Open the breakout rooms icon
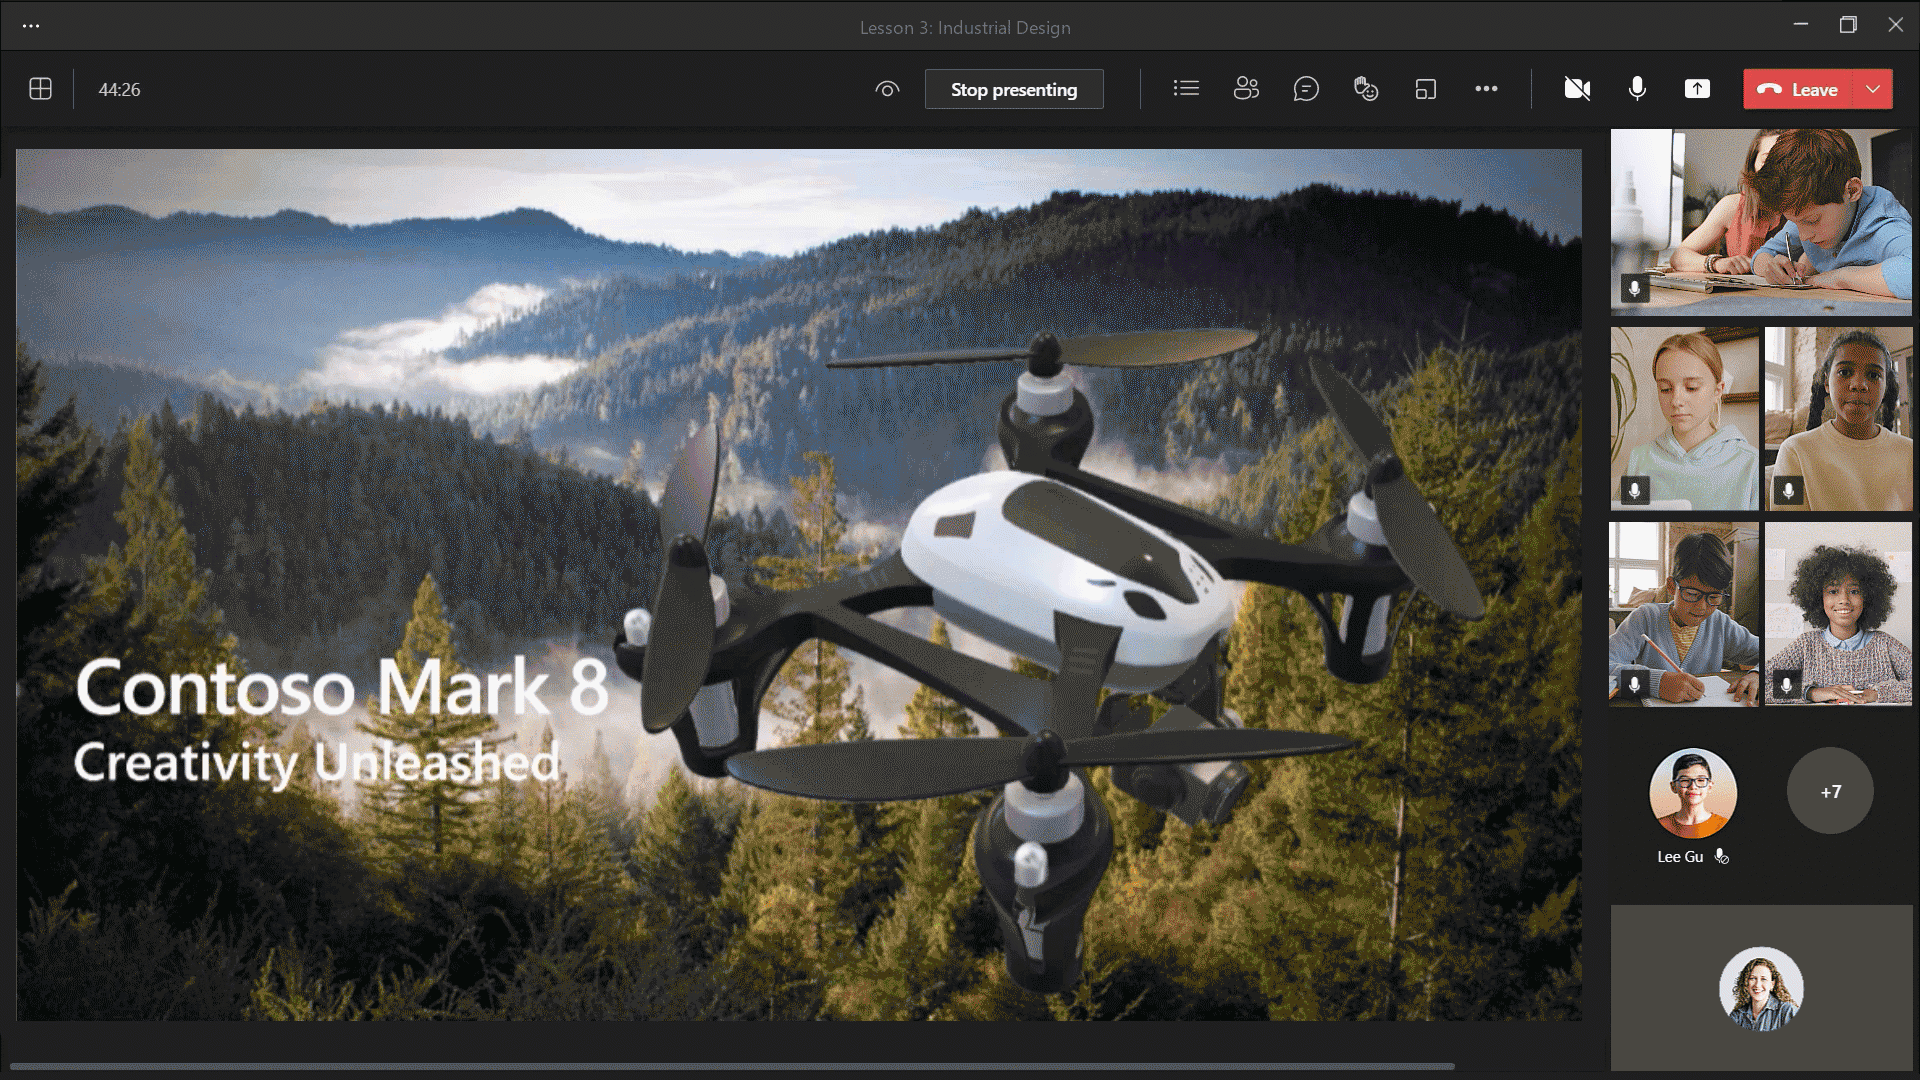1920x1080 pixels. (x=1426, y=89)
